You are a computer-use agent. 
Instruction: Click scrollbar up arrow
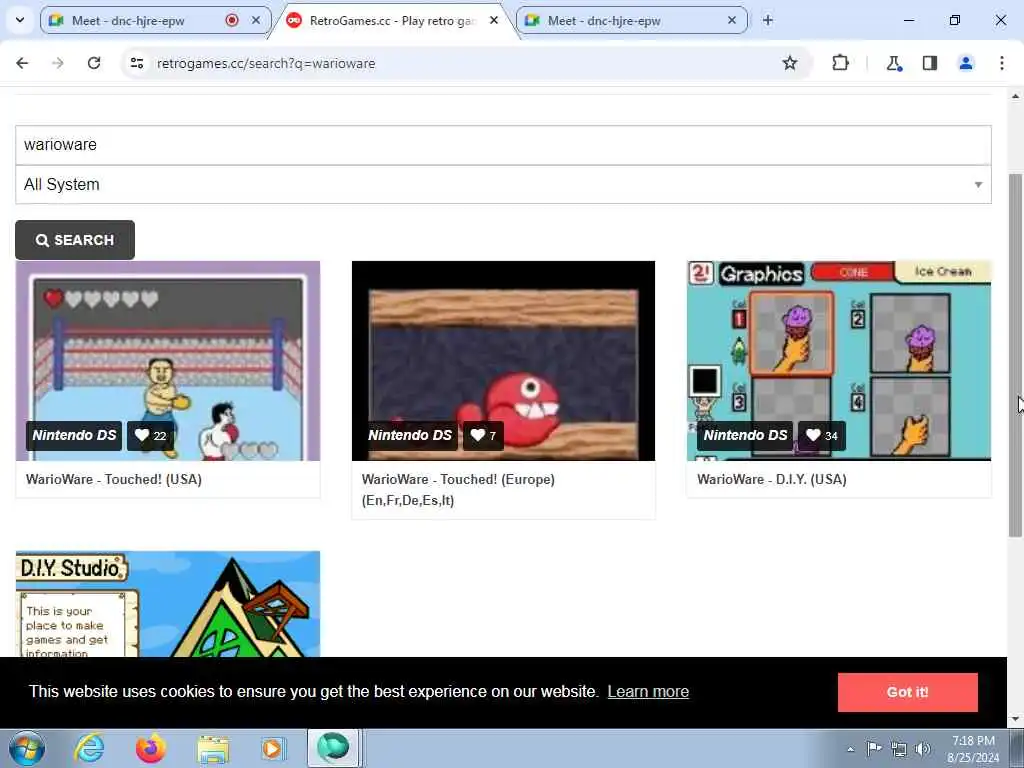[x=1016, y=96]
